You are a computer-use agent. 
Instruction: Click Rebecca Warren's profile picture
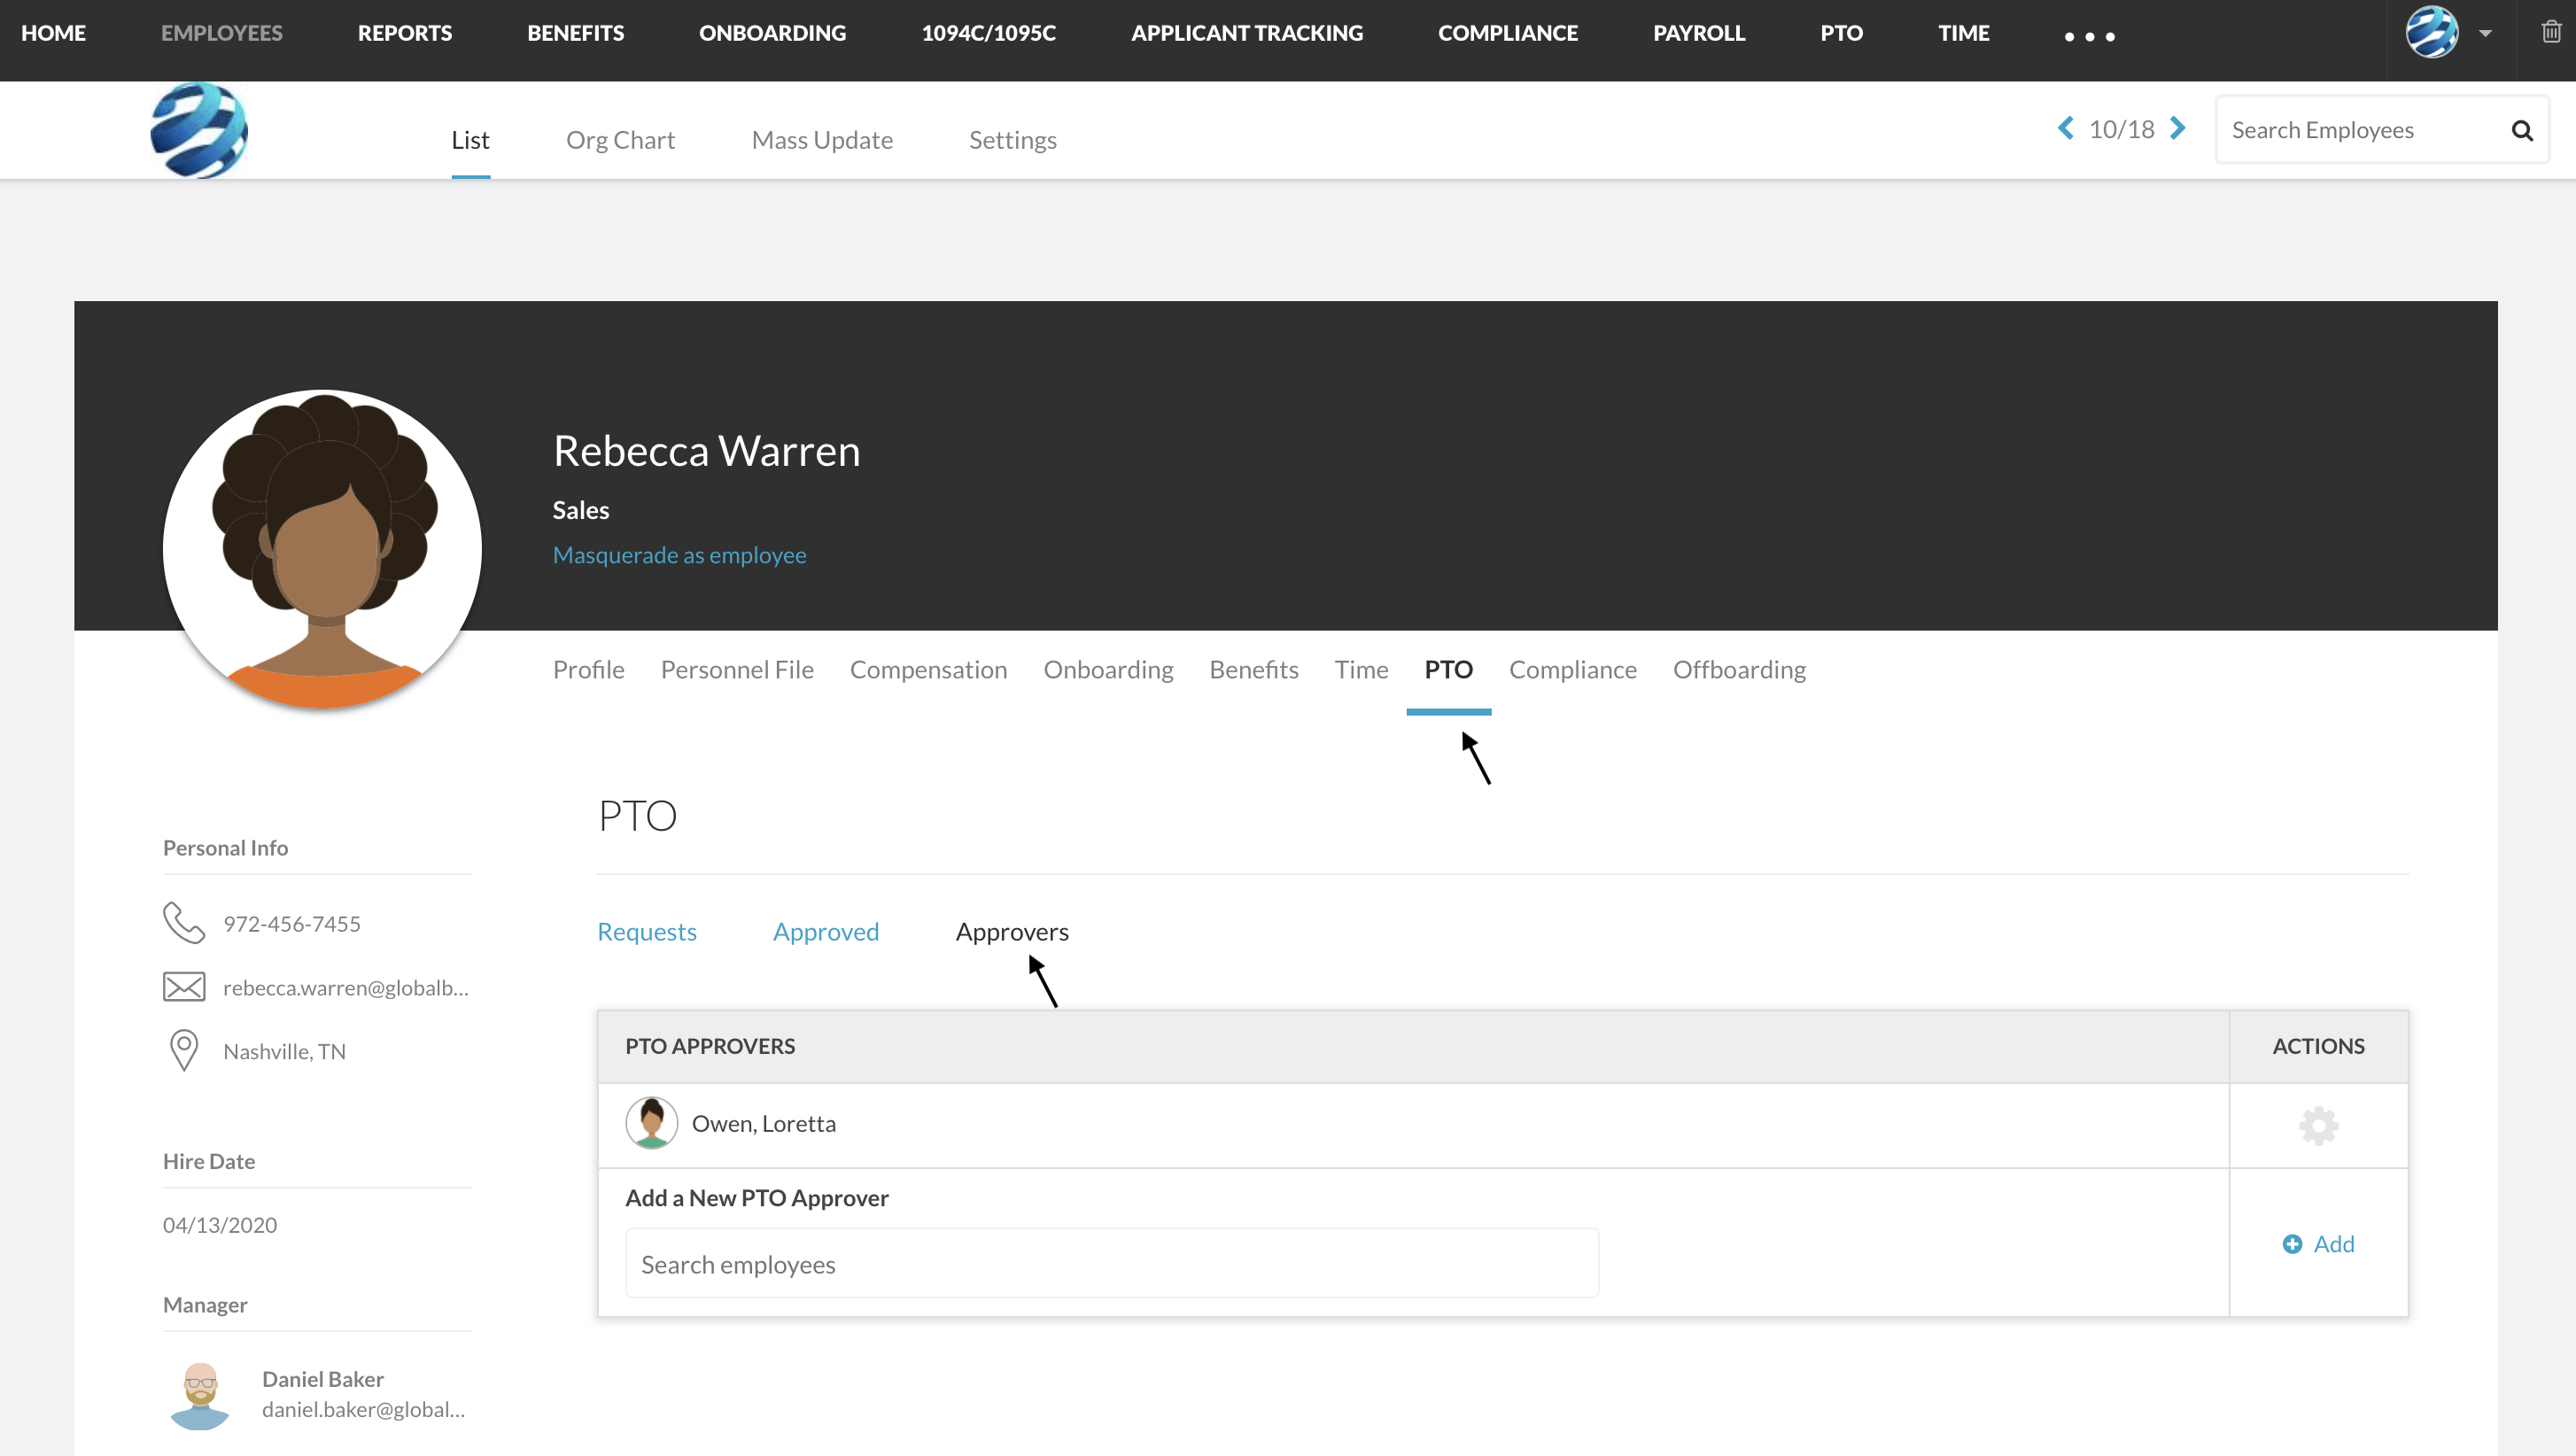pyautogui.click(x=322, y=549)
